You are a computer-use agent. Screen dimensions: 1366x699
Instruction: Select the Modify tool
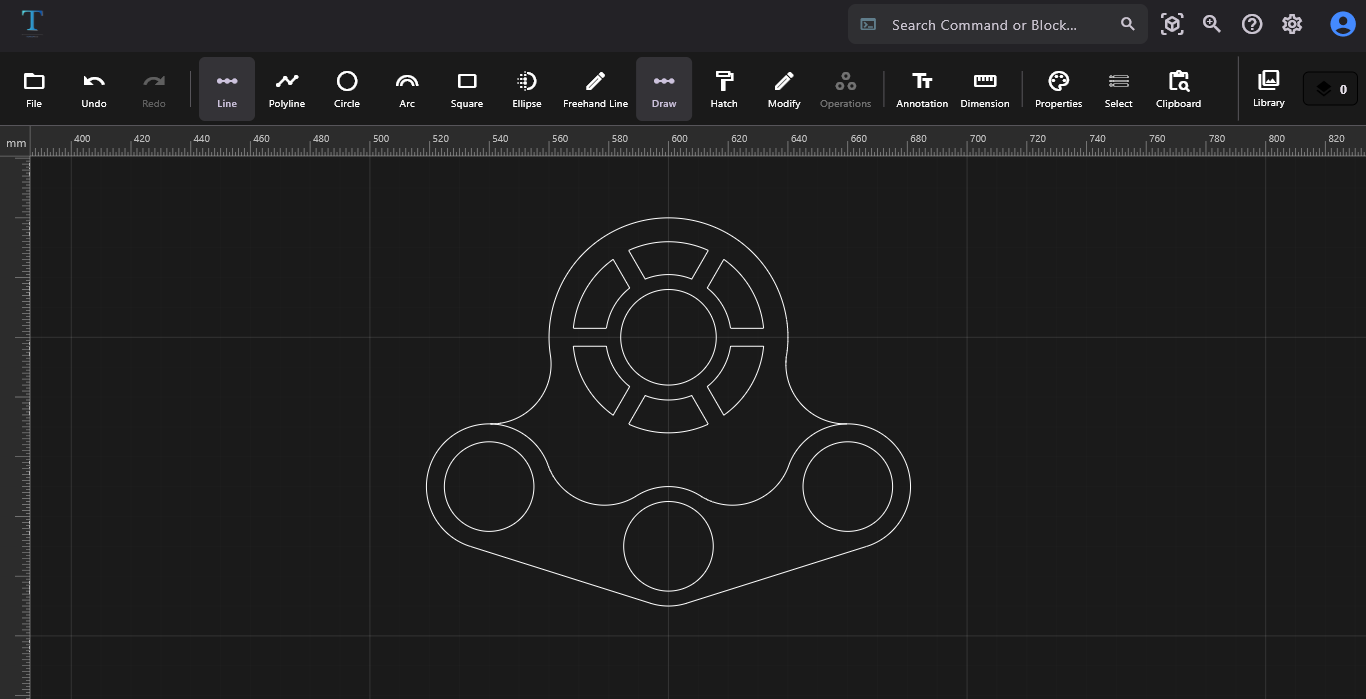(x=784, y=88)
